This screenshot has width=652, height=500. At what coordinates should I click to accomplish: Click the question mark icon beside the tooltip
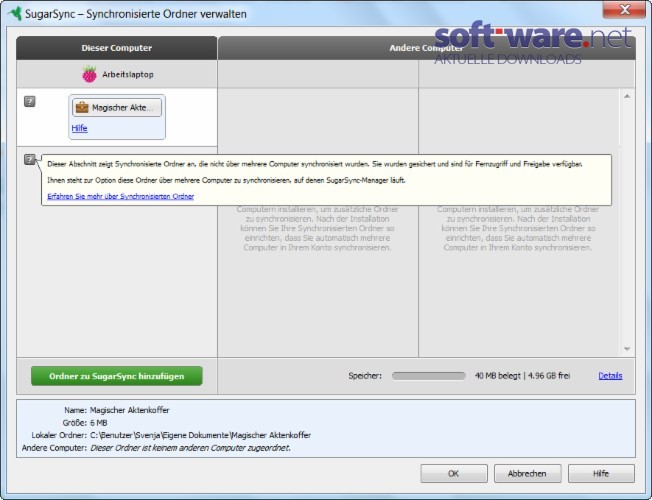[30, 159]
